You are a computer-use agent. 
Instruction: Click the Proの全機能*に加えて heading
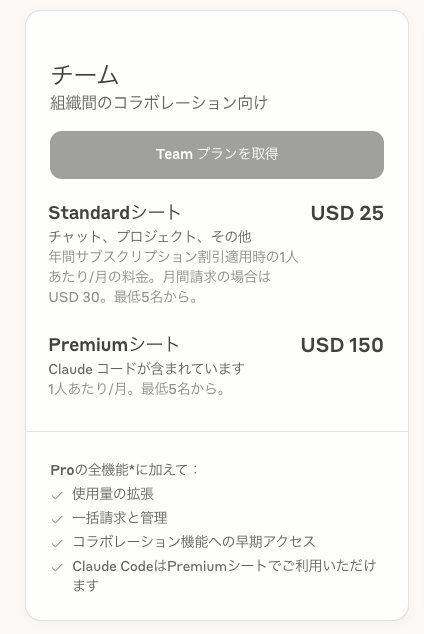[x=124, y=470]
